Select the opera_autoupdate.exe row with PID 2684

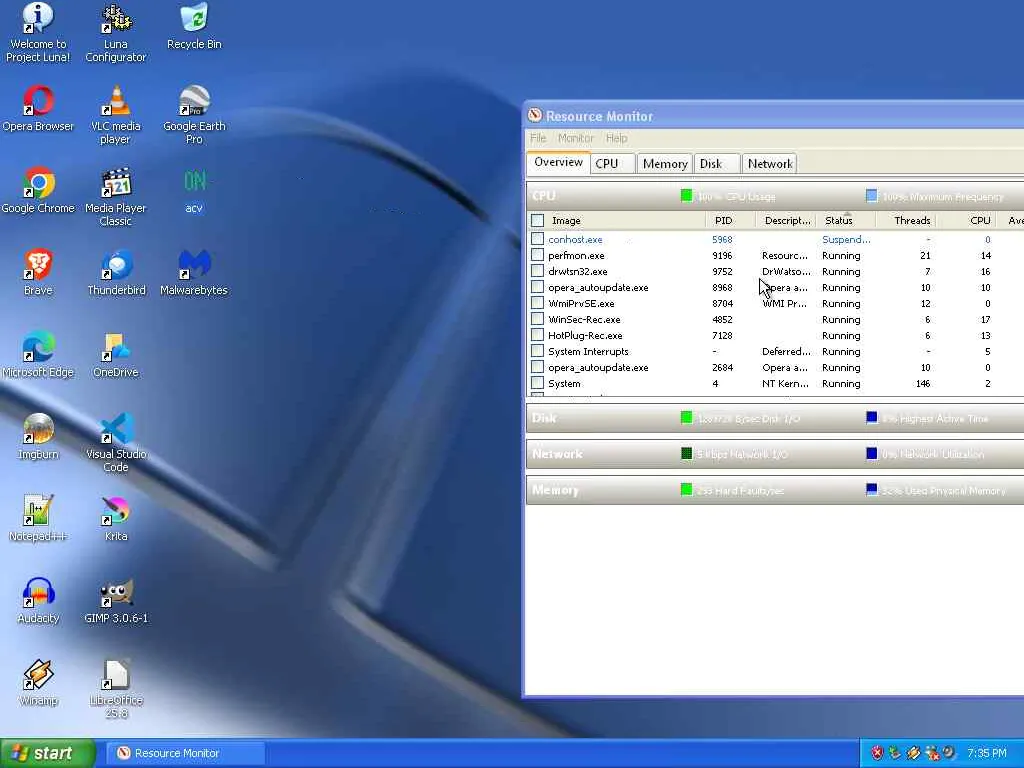tap(775, 368)
